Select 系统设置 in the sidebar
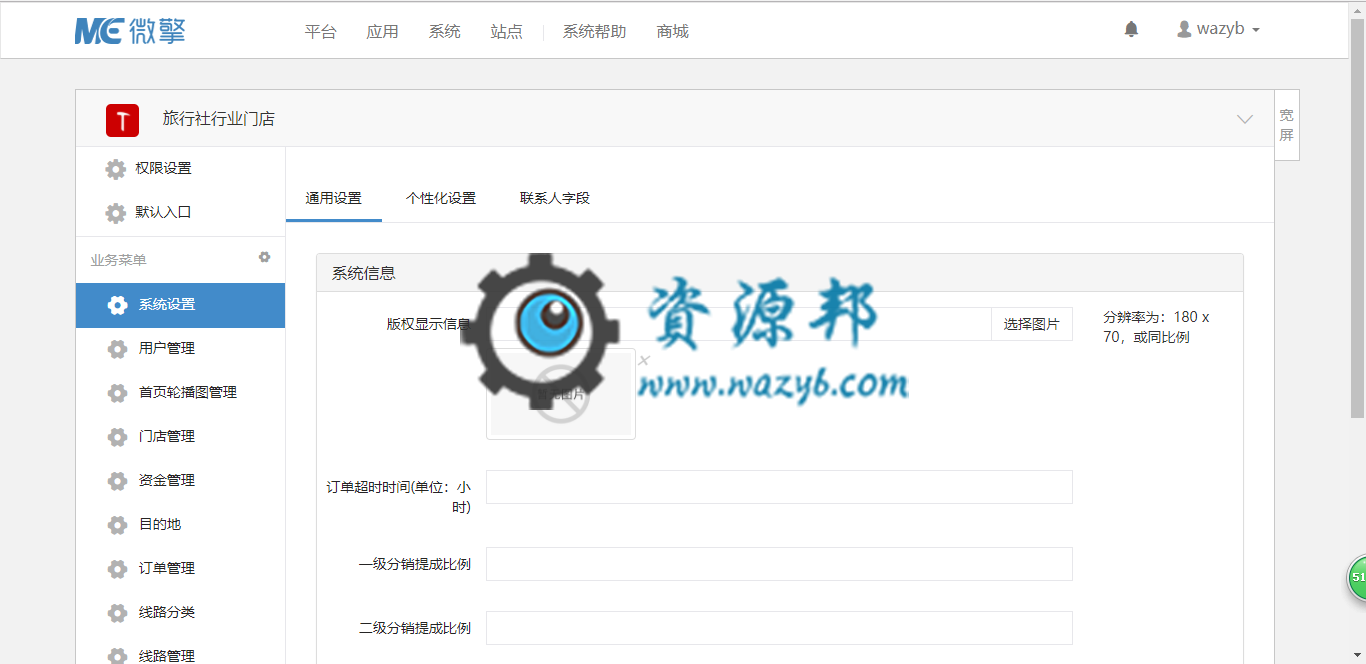The height and width of the screenshot is (664, 1366). click(x=180, y=305)
